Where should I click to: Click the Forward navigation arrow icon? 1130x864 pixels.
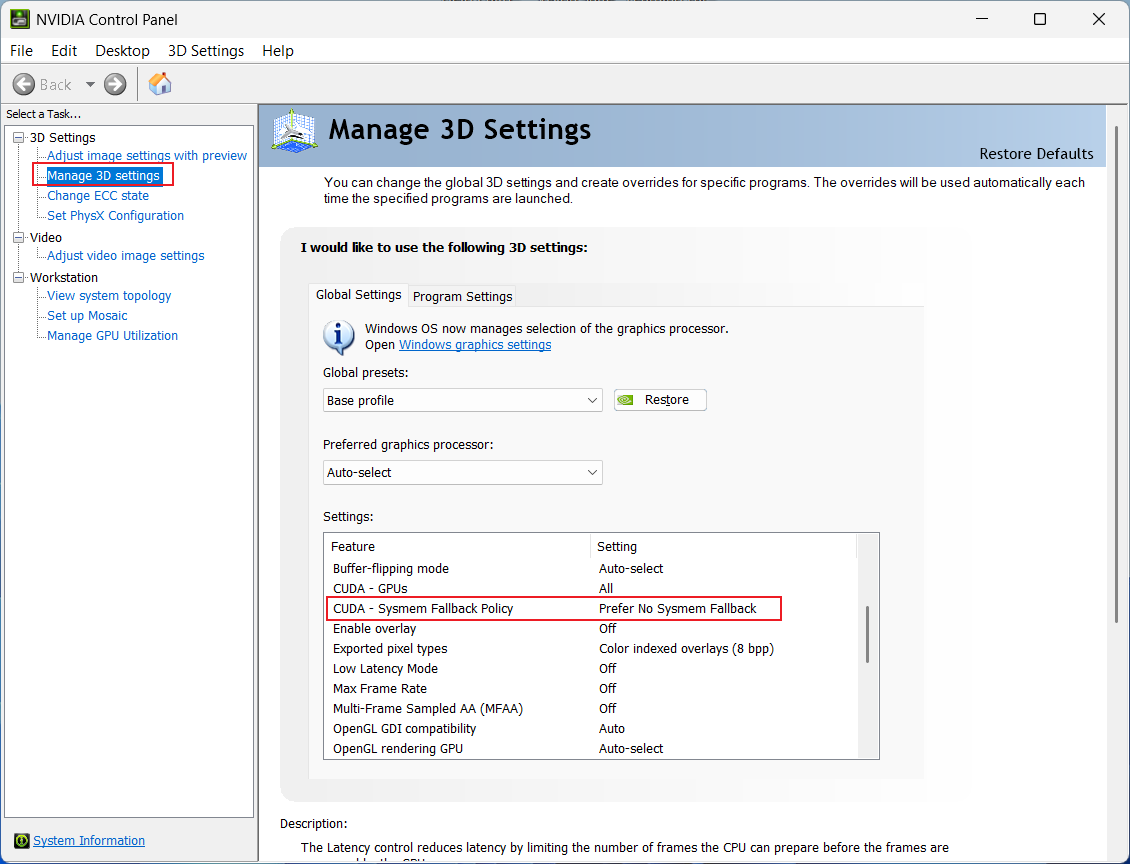pyautogui.click(x=114, y=84)
